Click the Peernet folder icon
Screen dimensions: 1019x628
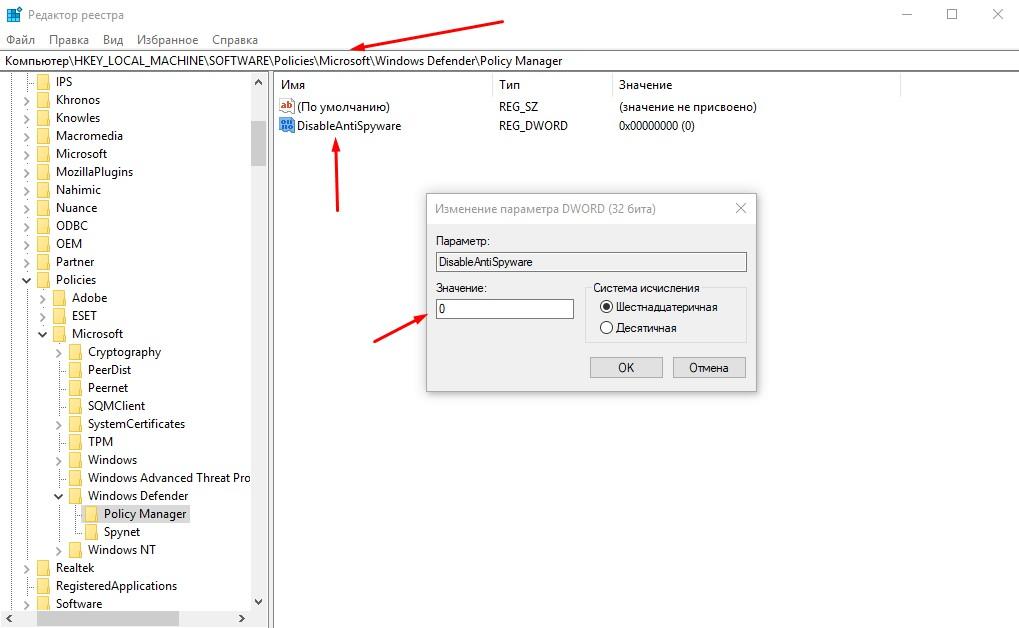(x=76, y=388)
